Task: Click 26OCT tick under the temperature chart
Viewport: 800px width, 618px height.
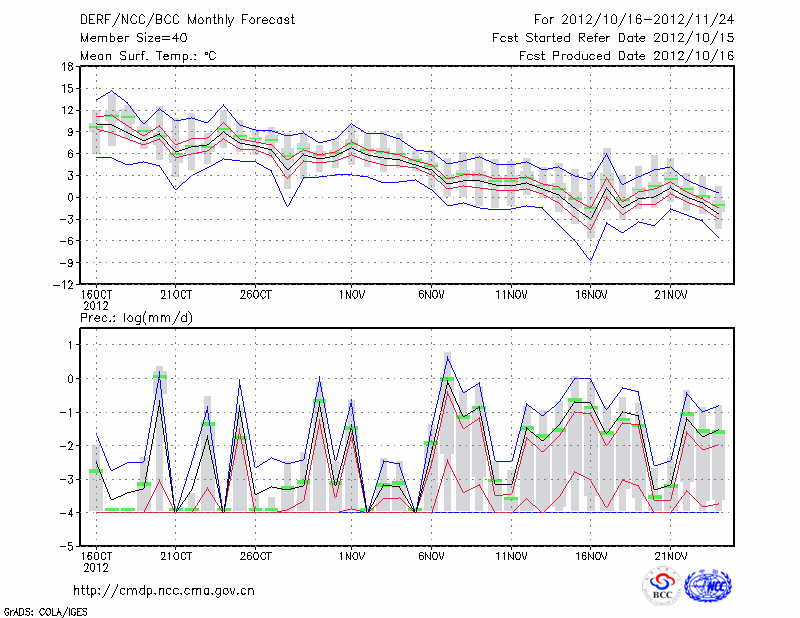Action: (256, 295)
